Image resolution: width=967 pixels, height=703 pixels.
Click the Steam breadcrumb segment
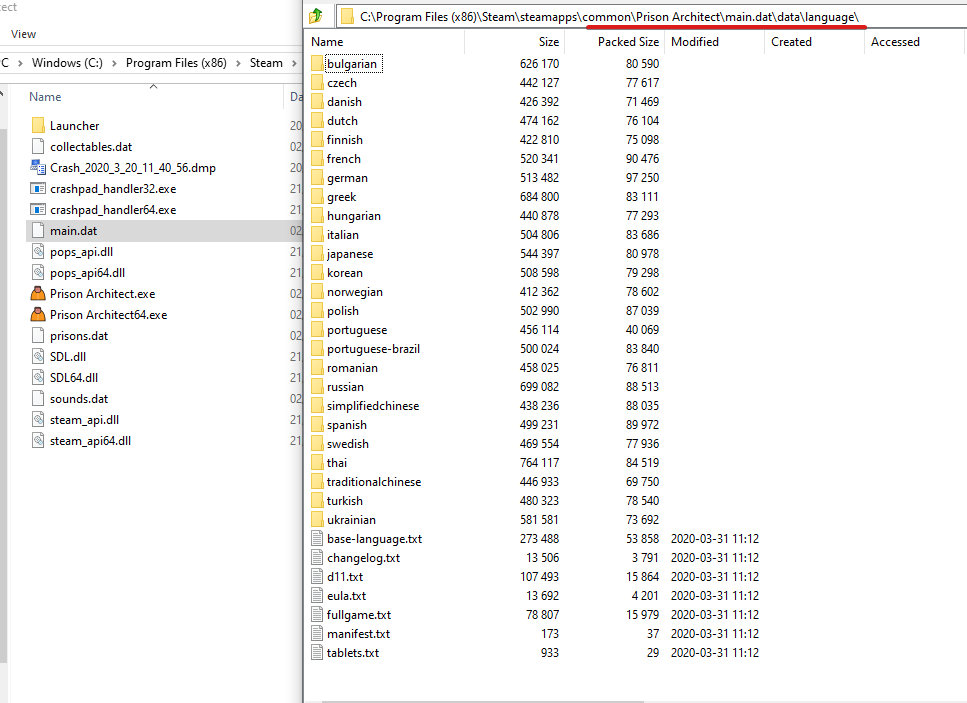tap(266, 63)
